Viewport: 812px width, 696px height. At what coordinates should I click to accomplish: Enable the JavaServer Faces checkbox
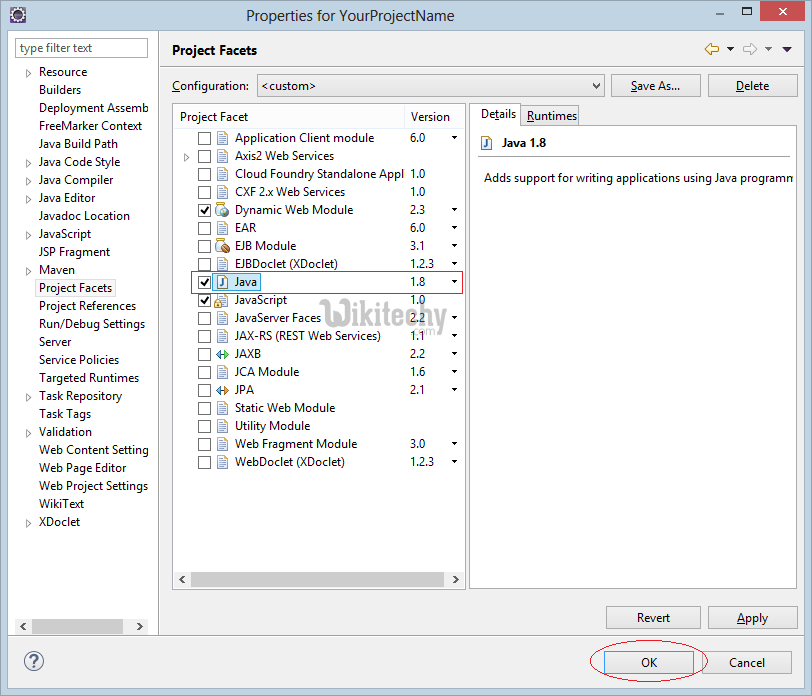coord(205,318)
